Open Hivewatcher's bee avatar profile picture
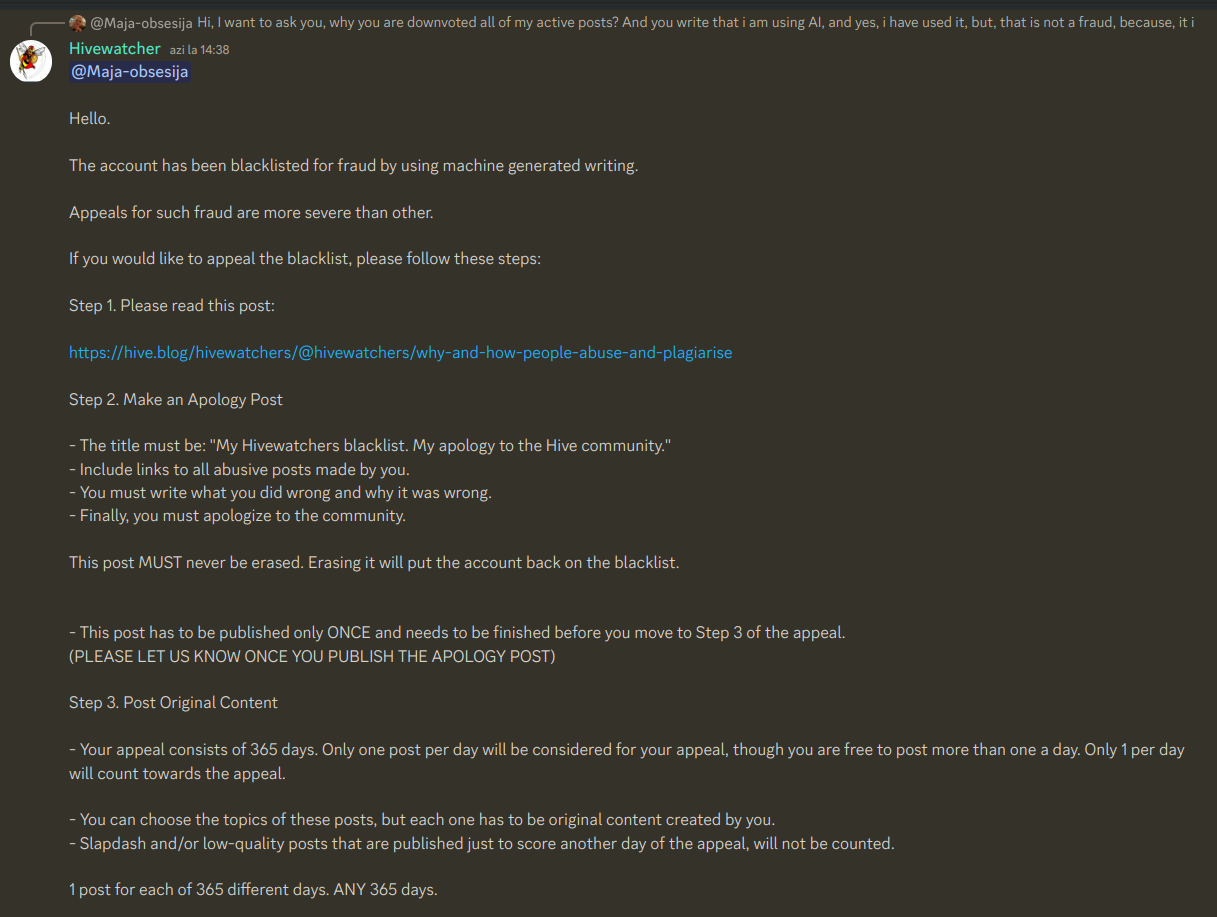The height and width of the screenshot is (917, 1217). pos(31,62)
